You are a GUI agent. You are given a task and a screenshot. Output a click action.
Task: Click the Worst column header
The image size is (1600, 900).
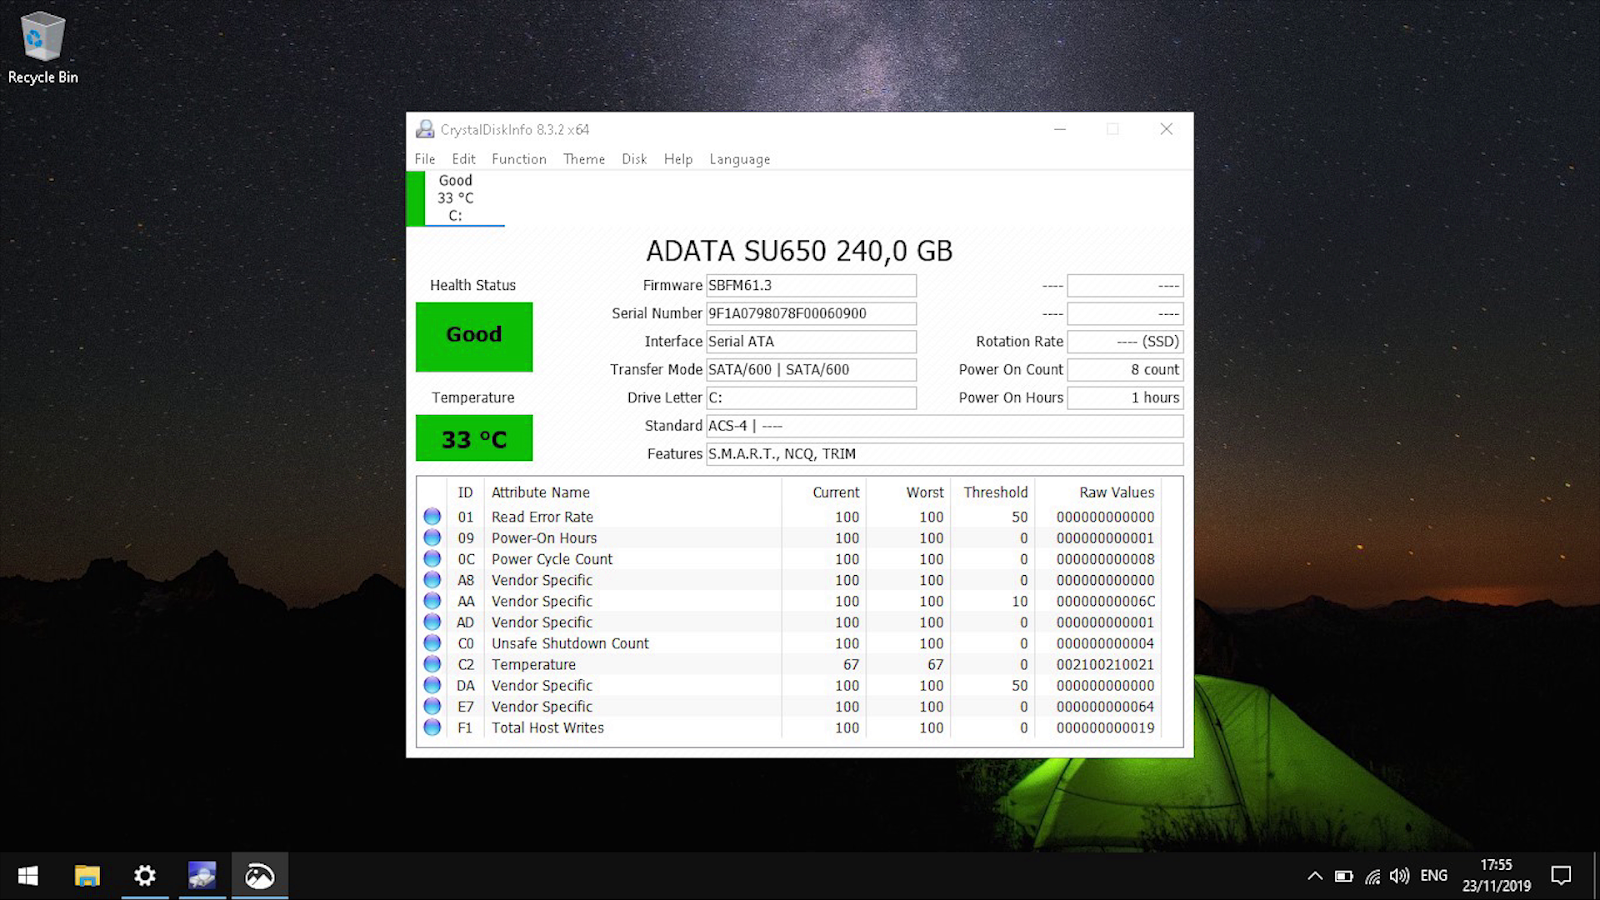point(925,492)
